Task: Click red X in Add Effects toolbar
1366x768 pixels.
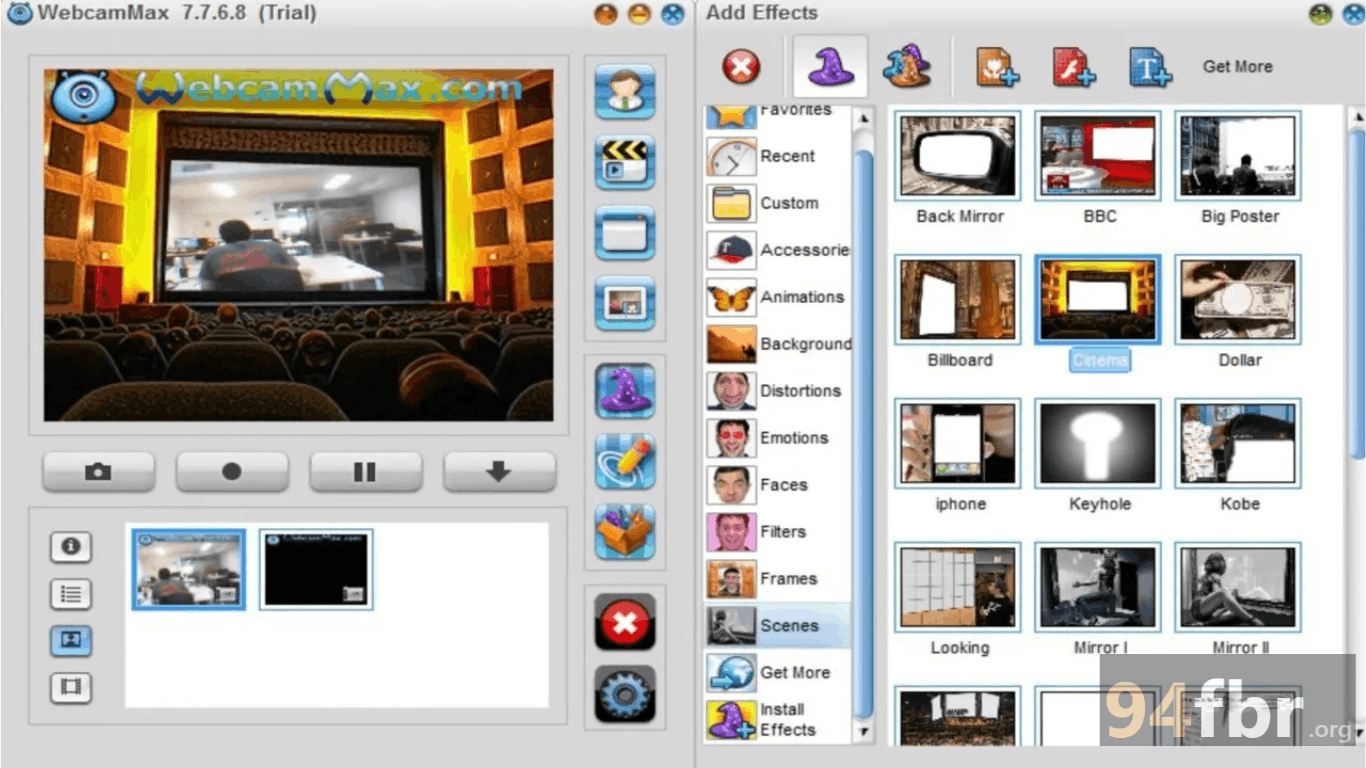Action: pos(741,67)
